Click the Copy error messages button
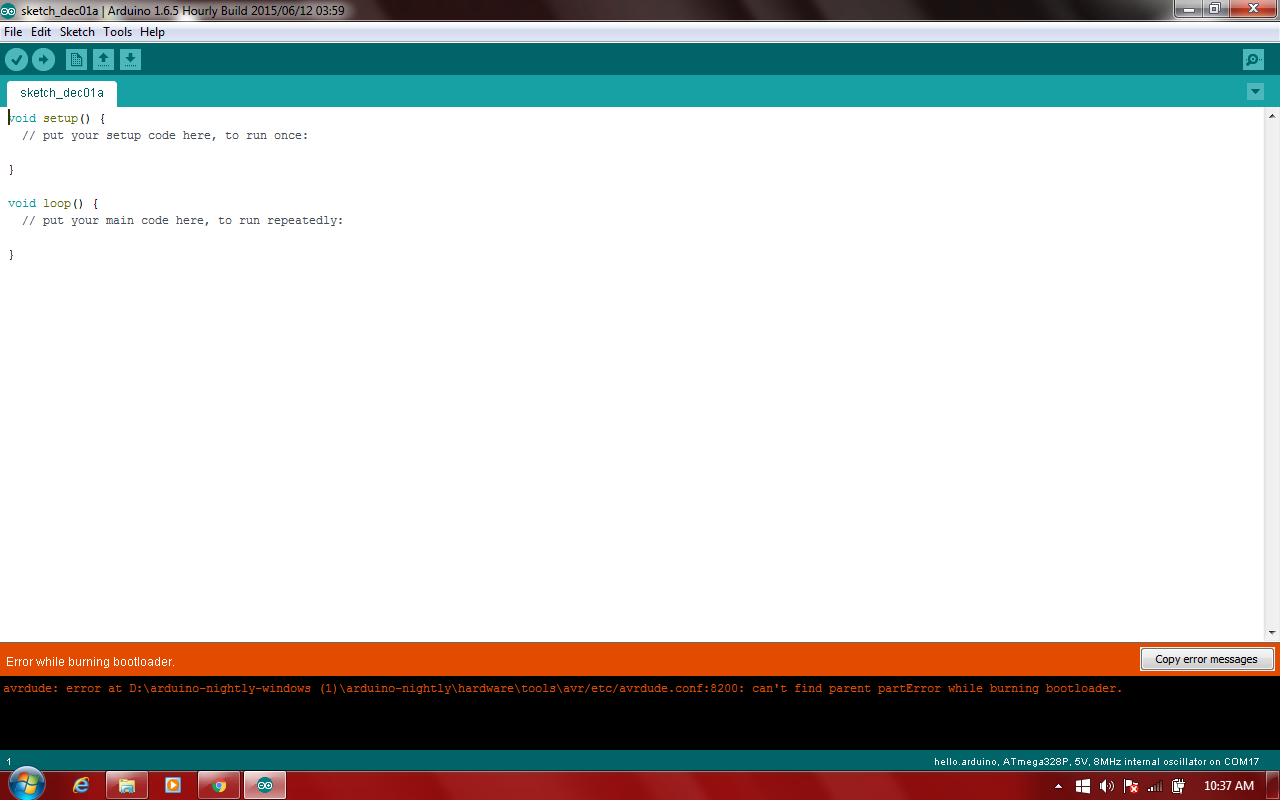Image resolution: width=1280 pixels, height=800 pixels. [x=1207, y=659]
